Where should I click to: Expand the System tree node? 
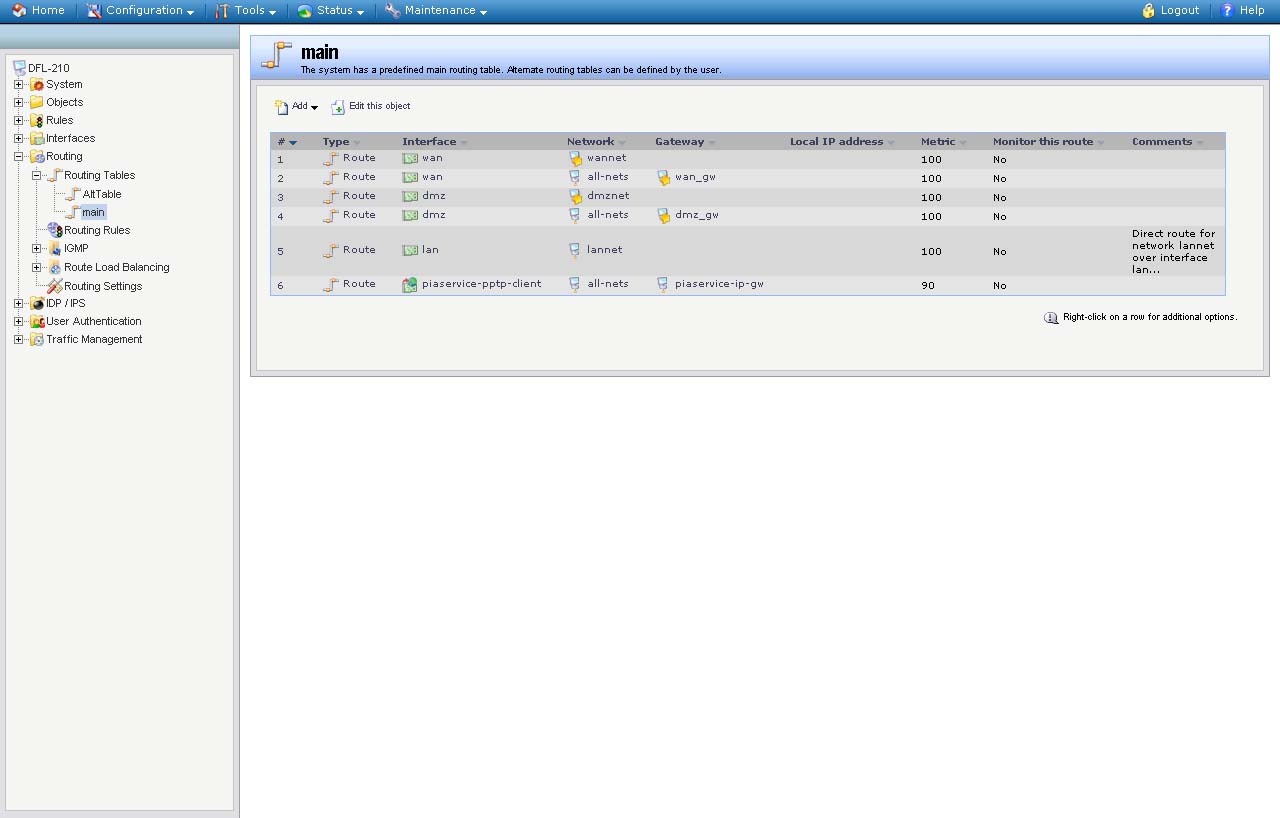[18, 84]
